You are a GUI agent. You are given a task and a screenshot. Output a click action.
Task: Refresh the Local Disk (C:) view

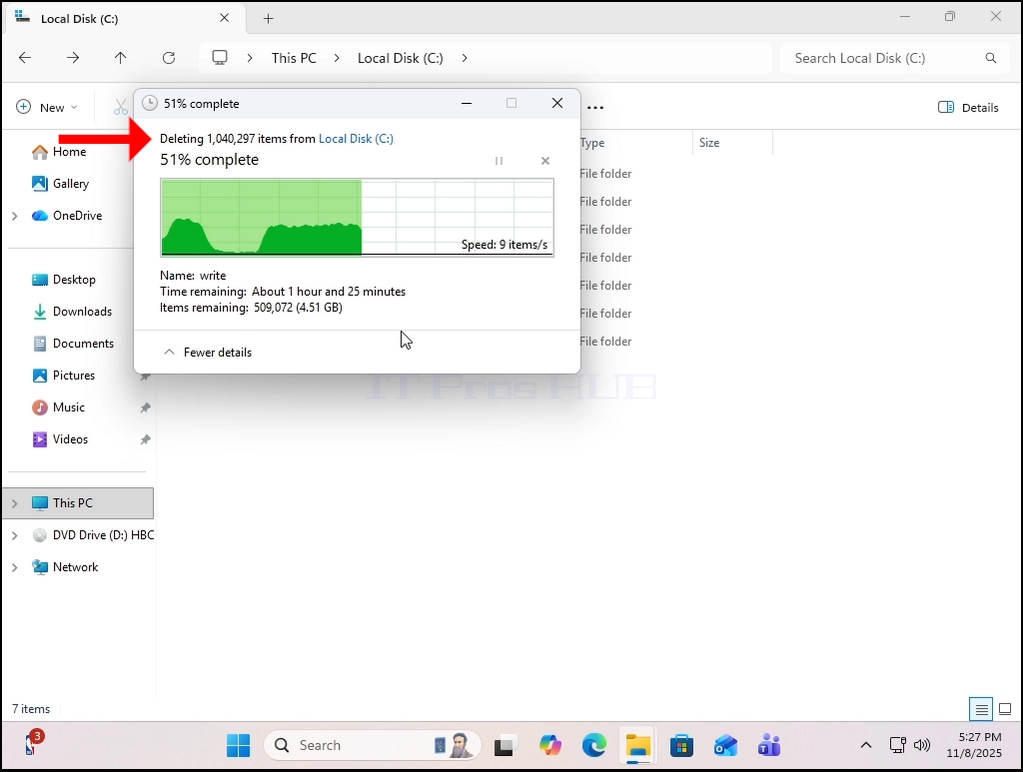point(168,57)
